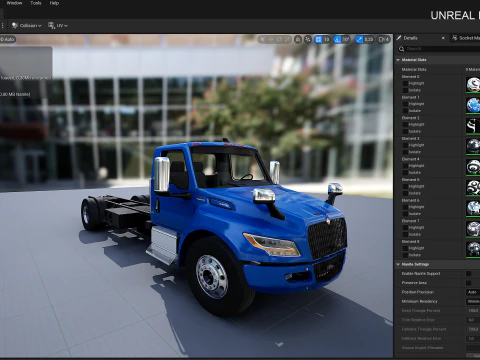Toggle the surface snapping icon

308,40
